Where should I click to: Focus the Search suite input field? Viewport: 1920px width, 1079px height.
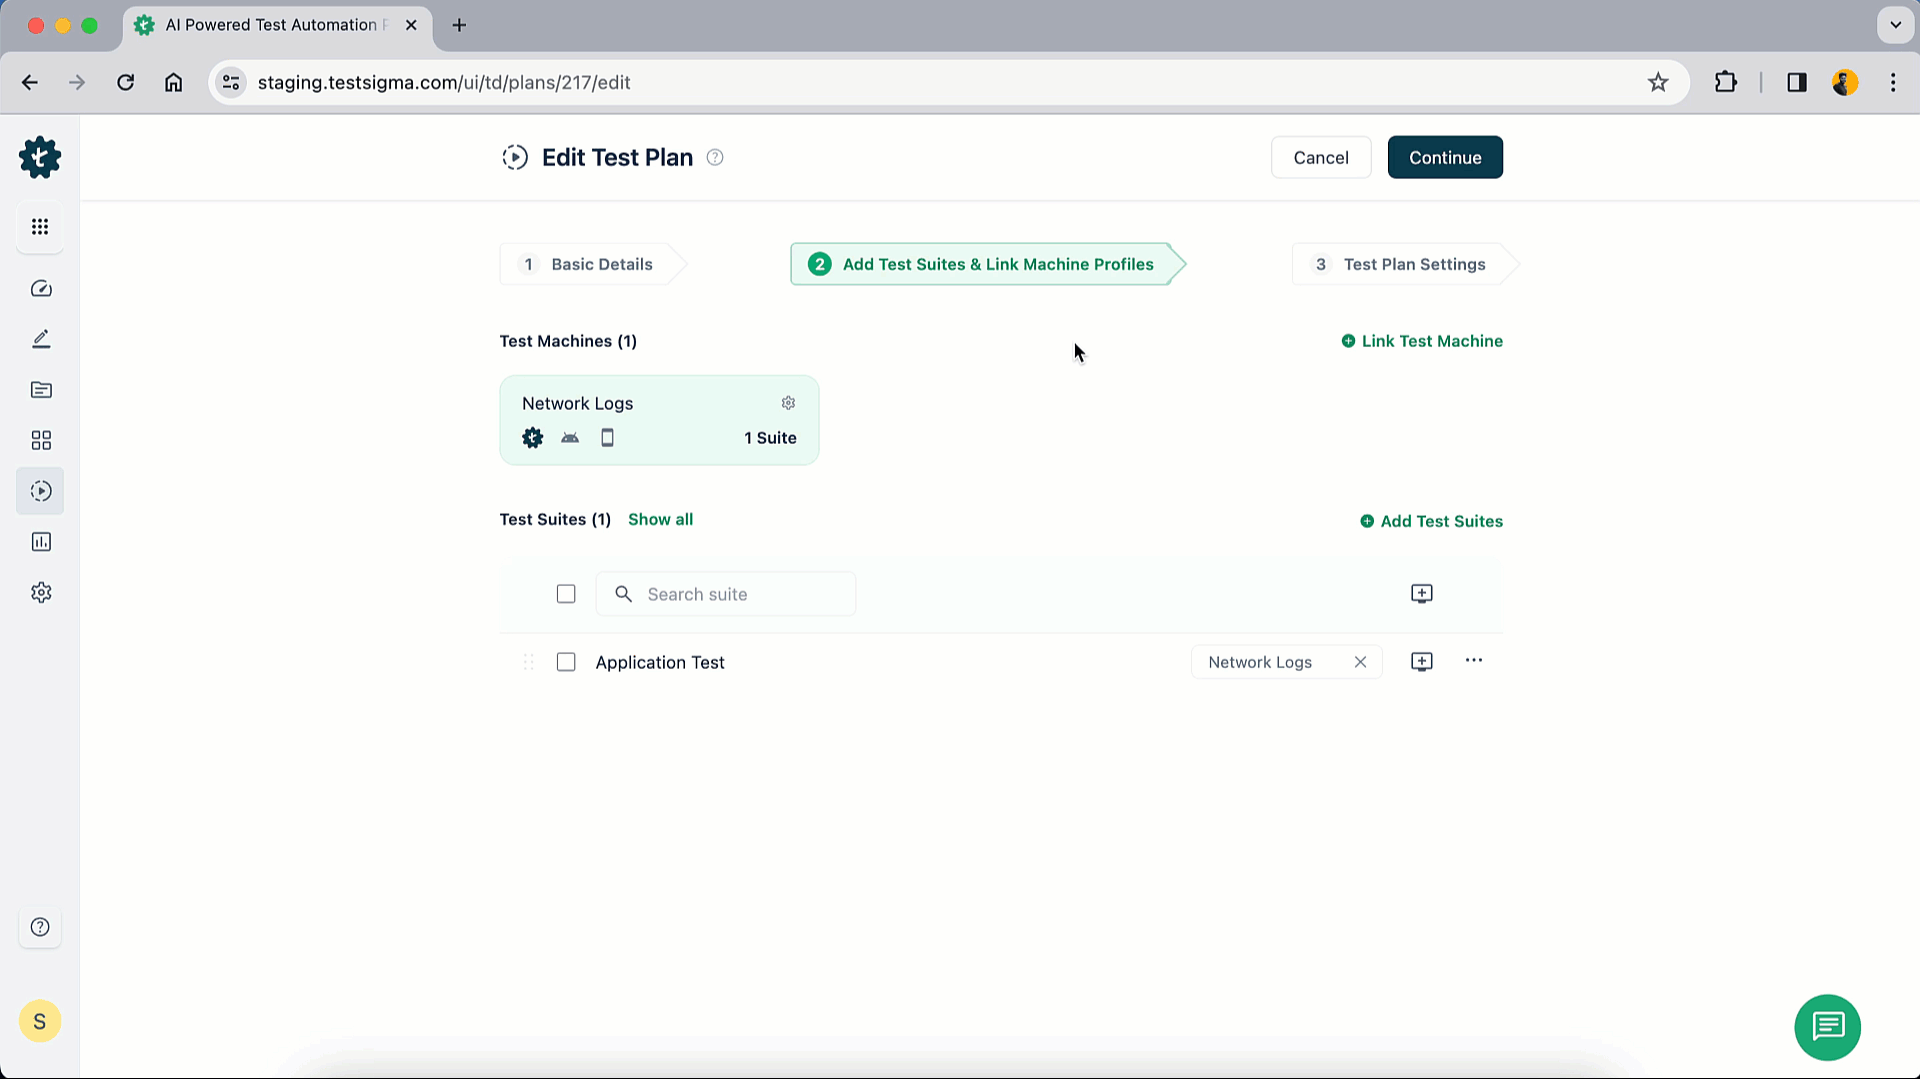pyautogui.click(x=726, y=594)
